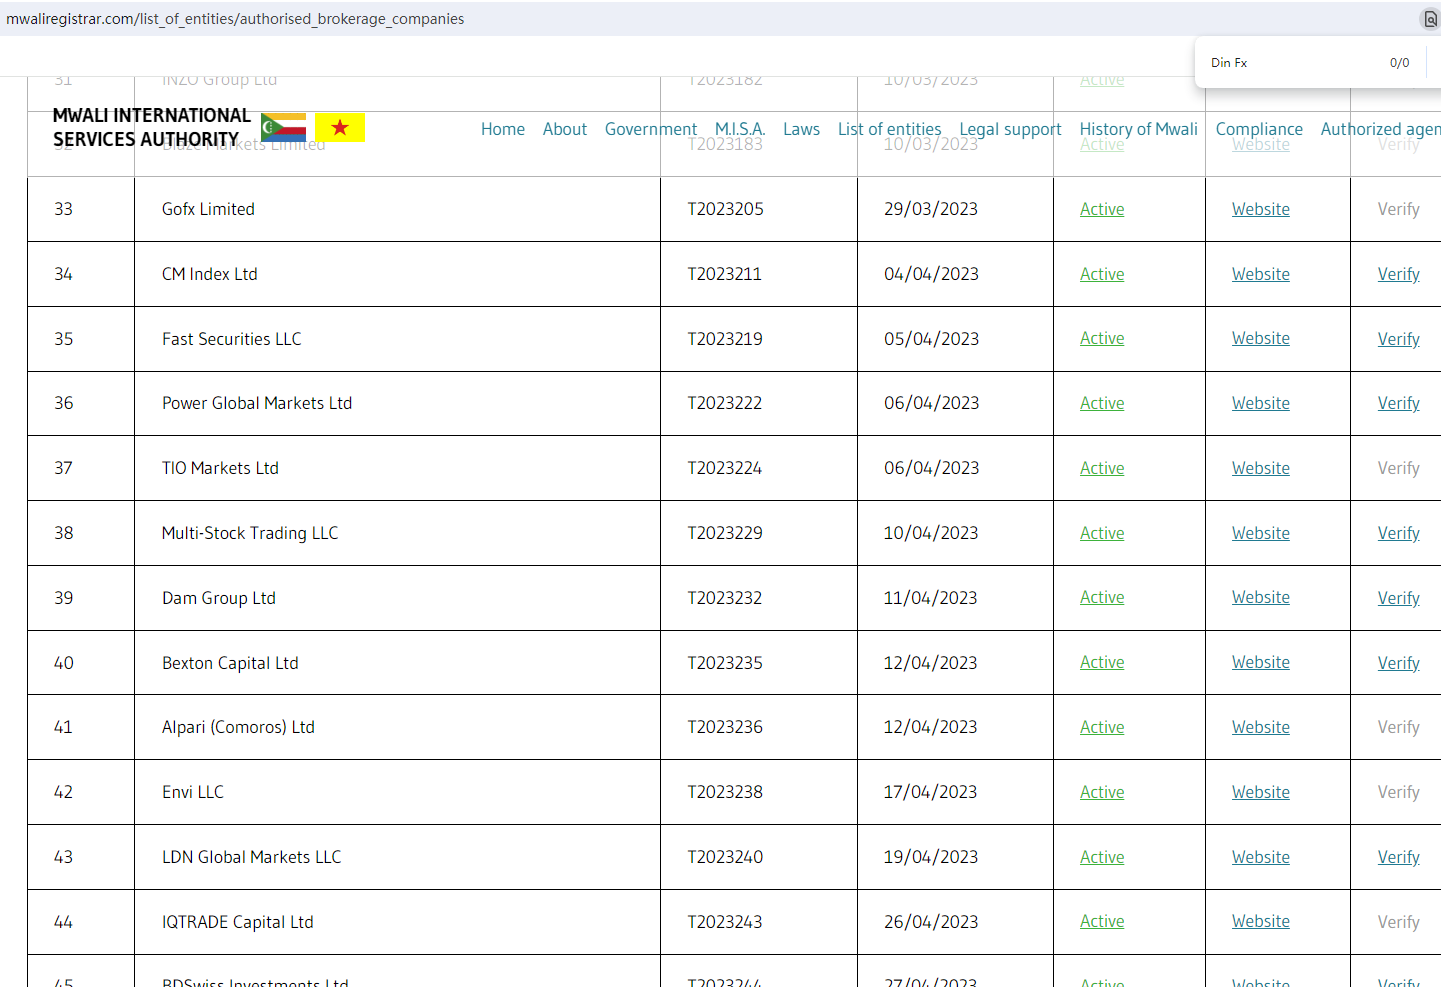The width and height of the screenshot is (1441, 987).
Task: Open the Laws menu item
Action: (x=801, y=129)
